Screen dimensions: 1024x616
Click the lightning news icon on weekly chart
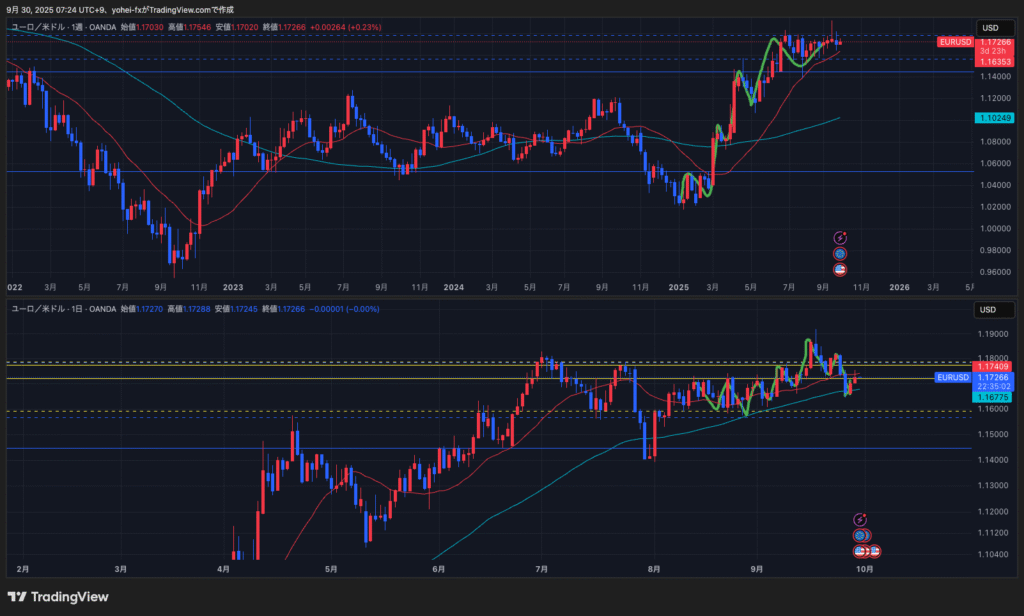(x=840, y=237)
